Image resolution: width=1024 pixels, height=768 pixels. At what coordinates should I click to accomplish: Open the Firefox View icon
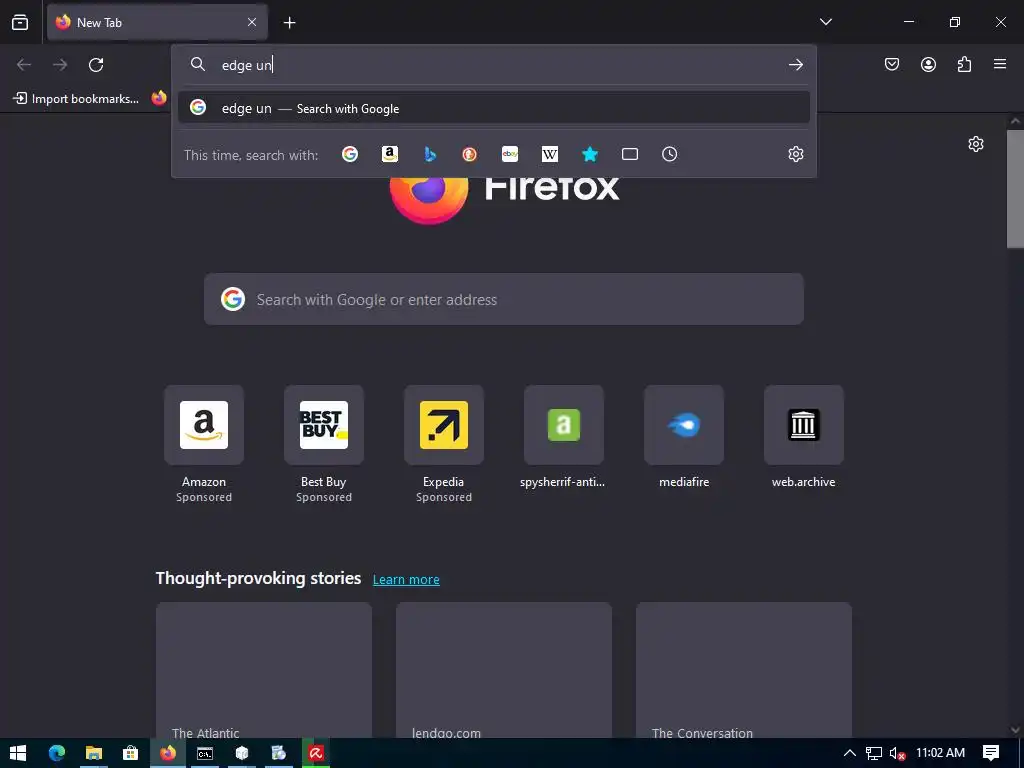20,22
